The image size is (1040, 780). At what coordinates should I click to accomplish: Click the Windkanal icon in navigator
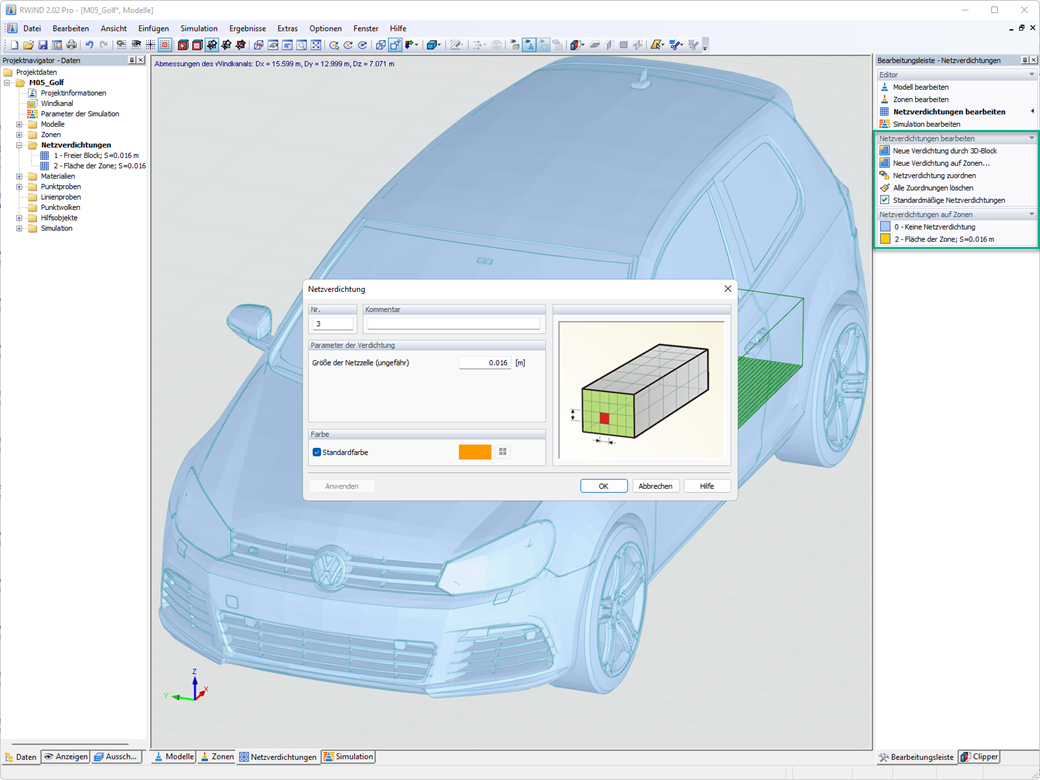click(x=32, y=103)
